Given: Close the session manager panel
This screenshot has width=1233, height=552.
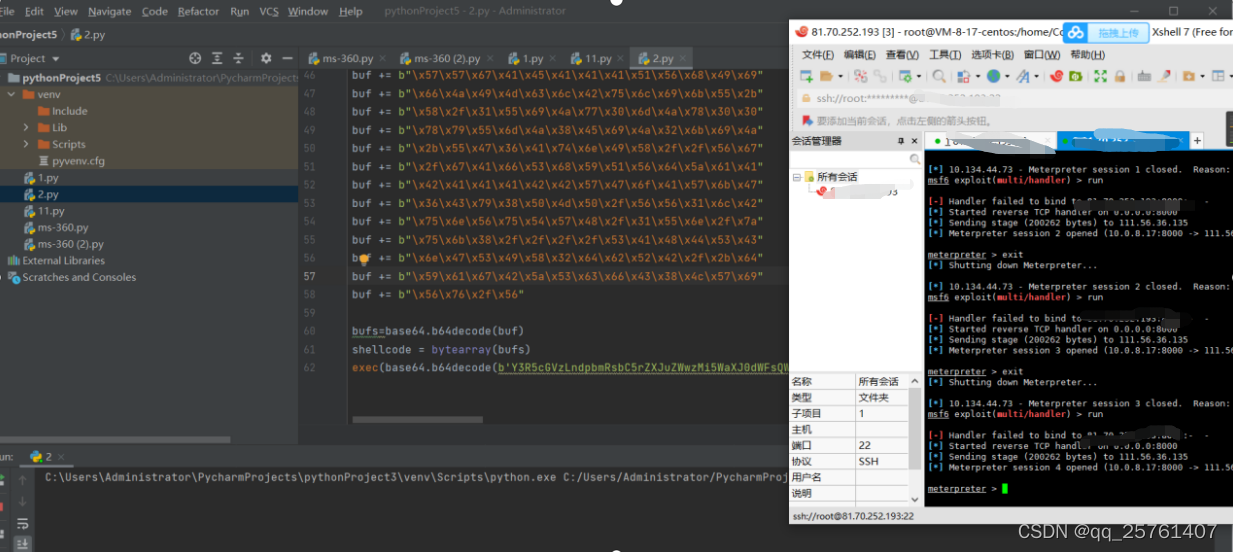Looking at the screenshot, I should coord(914,141).
